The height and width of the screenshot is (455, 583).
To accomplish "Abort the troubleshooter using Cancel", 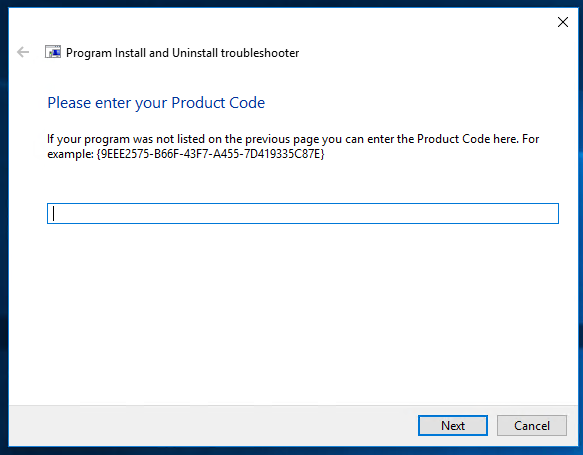I will [x=532, y=425].
